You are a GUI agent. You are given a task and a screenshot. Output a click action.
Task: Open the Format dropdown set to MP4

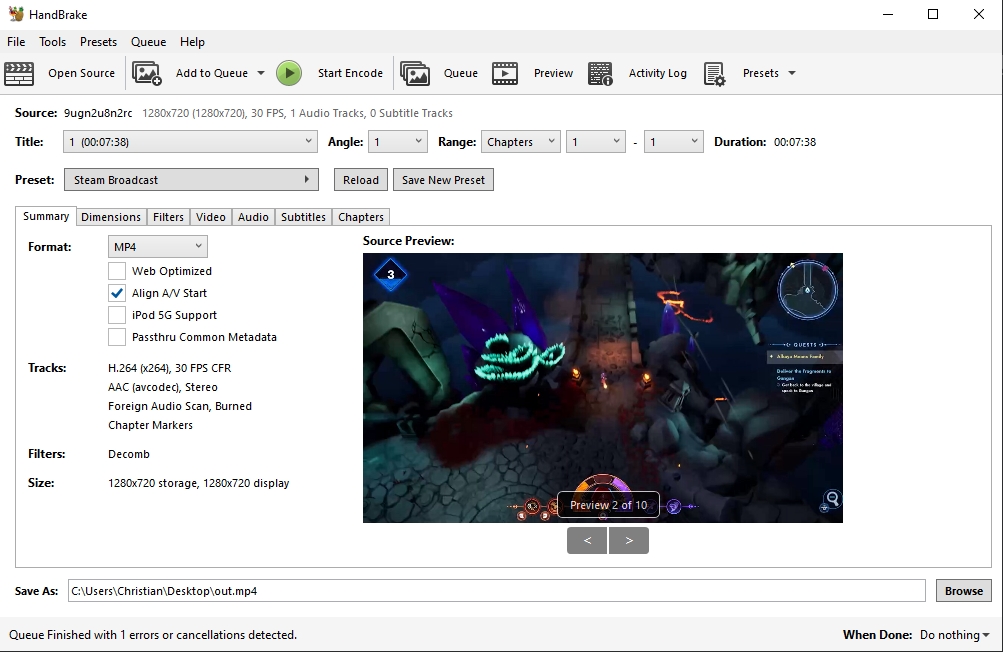[x=157, y=247]
